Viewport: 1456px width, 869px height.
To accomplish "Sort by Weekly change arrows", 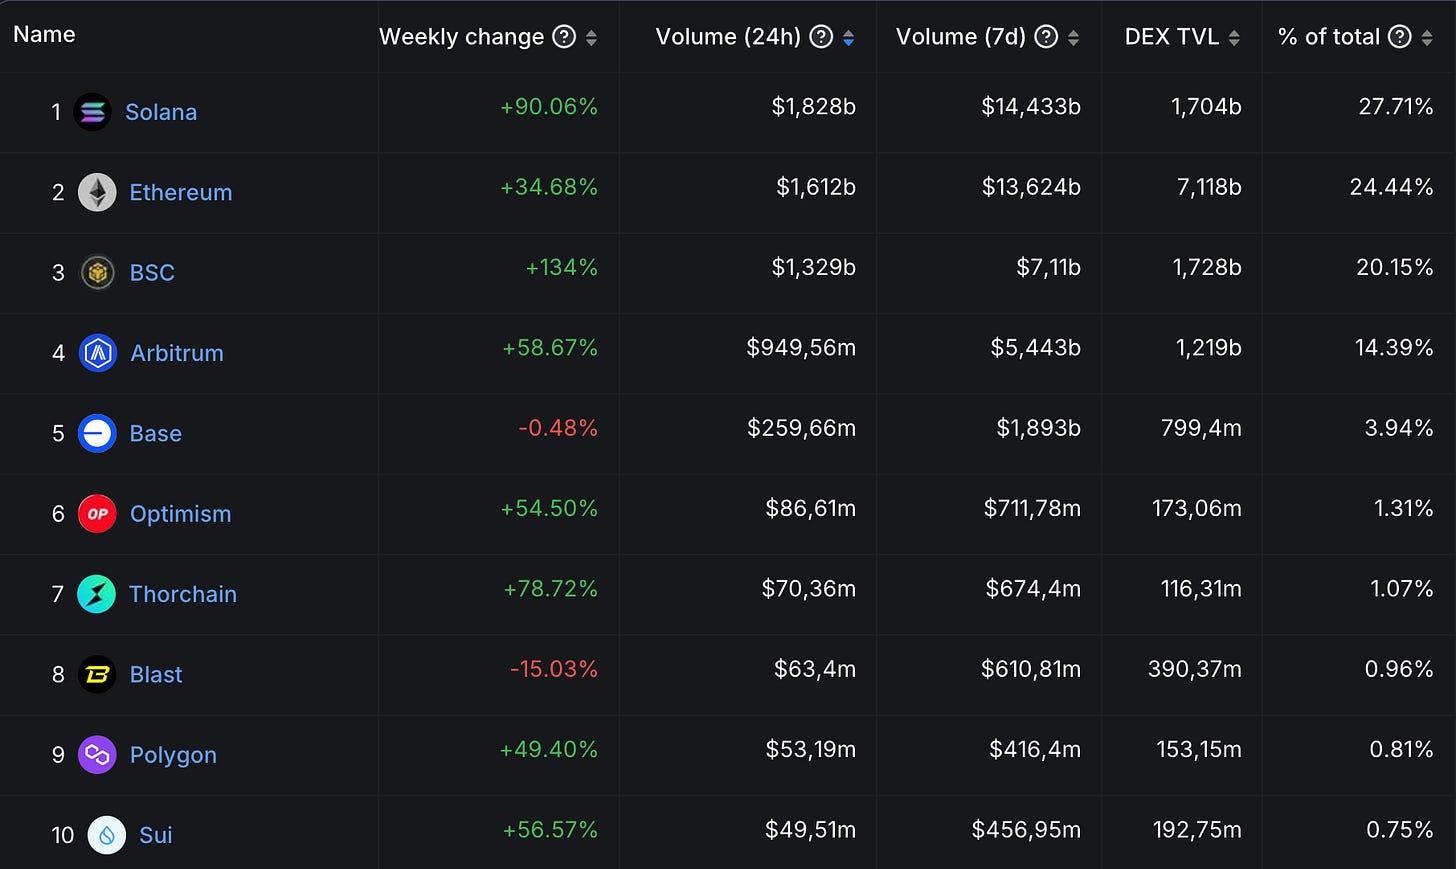I will pos(591,38).
